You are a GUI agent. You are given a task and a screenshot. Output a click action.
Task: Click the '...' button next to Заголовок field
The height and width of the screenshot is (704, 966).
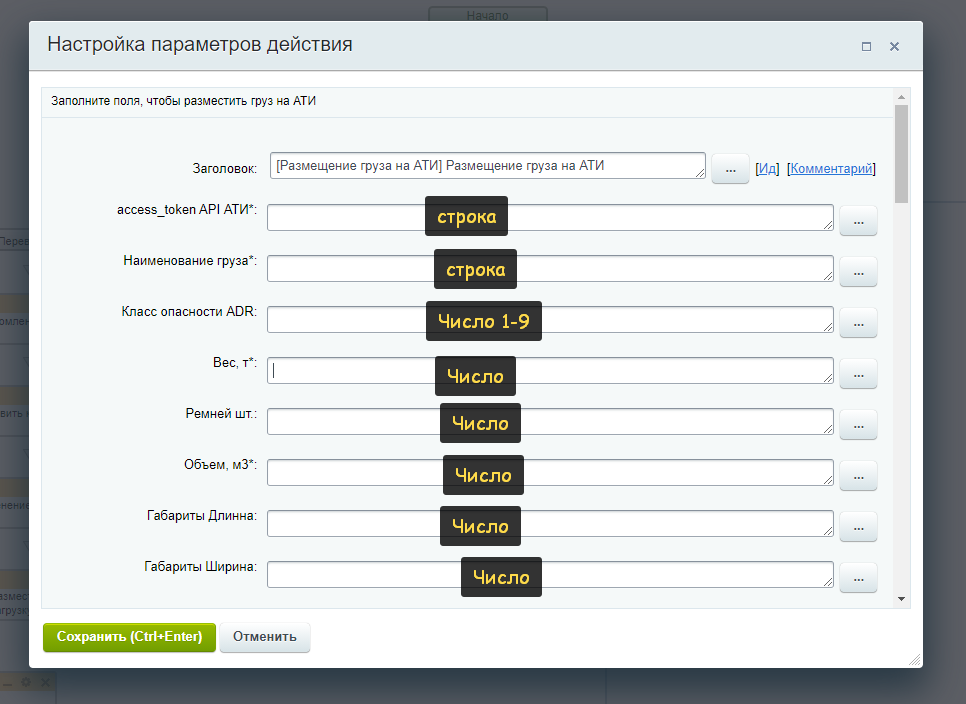730,170
